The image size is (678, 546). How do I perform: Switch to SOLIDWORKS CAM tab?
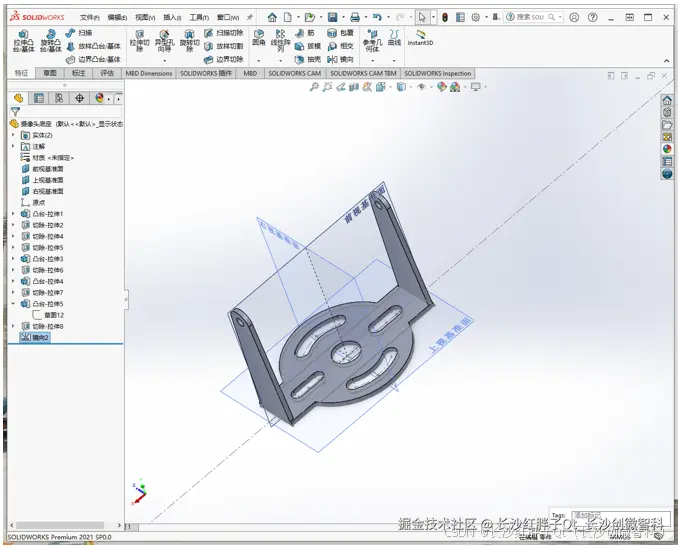(294, 73)
